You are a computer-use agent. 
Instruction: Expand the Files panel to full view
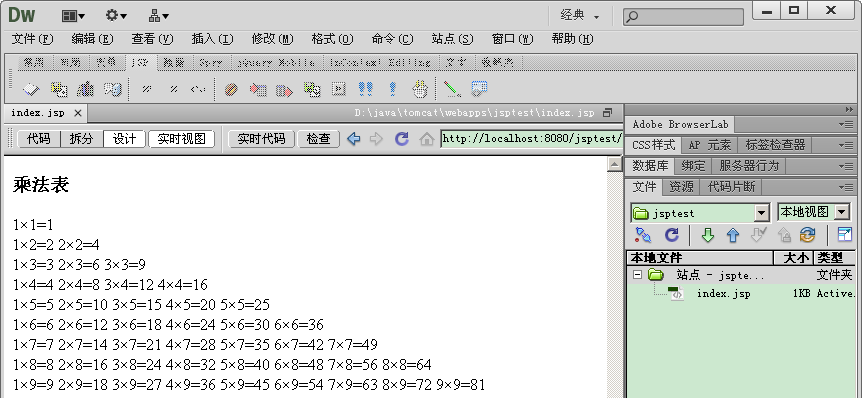(x=844, y=235)
